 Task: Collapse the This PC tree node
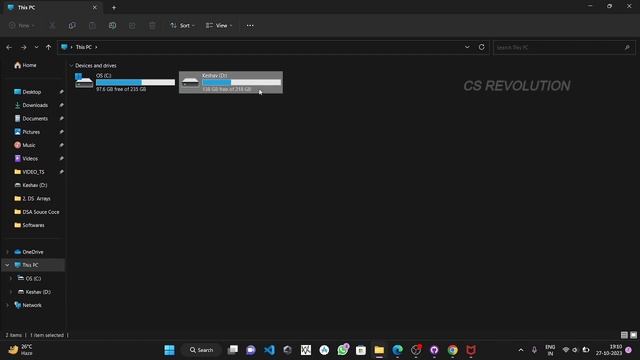point(7,265)
